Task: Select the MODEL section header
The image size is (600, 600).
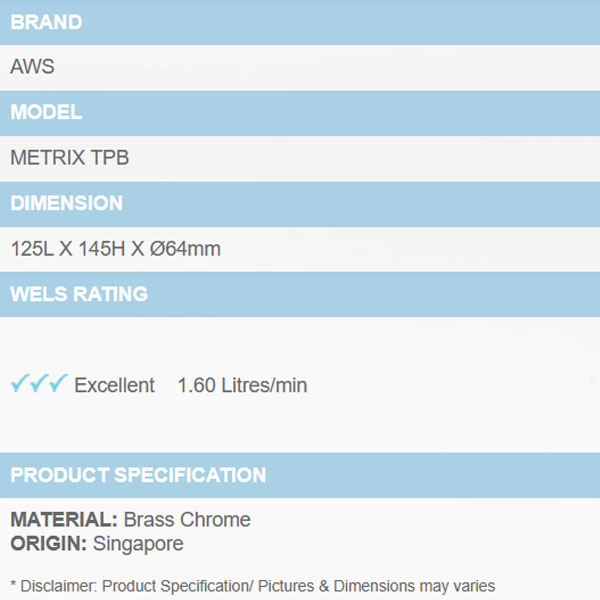Action: [x=46, y=113]
